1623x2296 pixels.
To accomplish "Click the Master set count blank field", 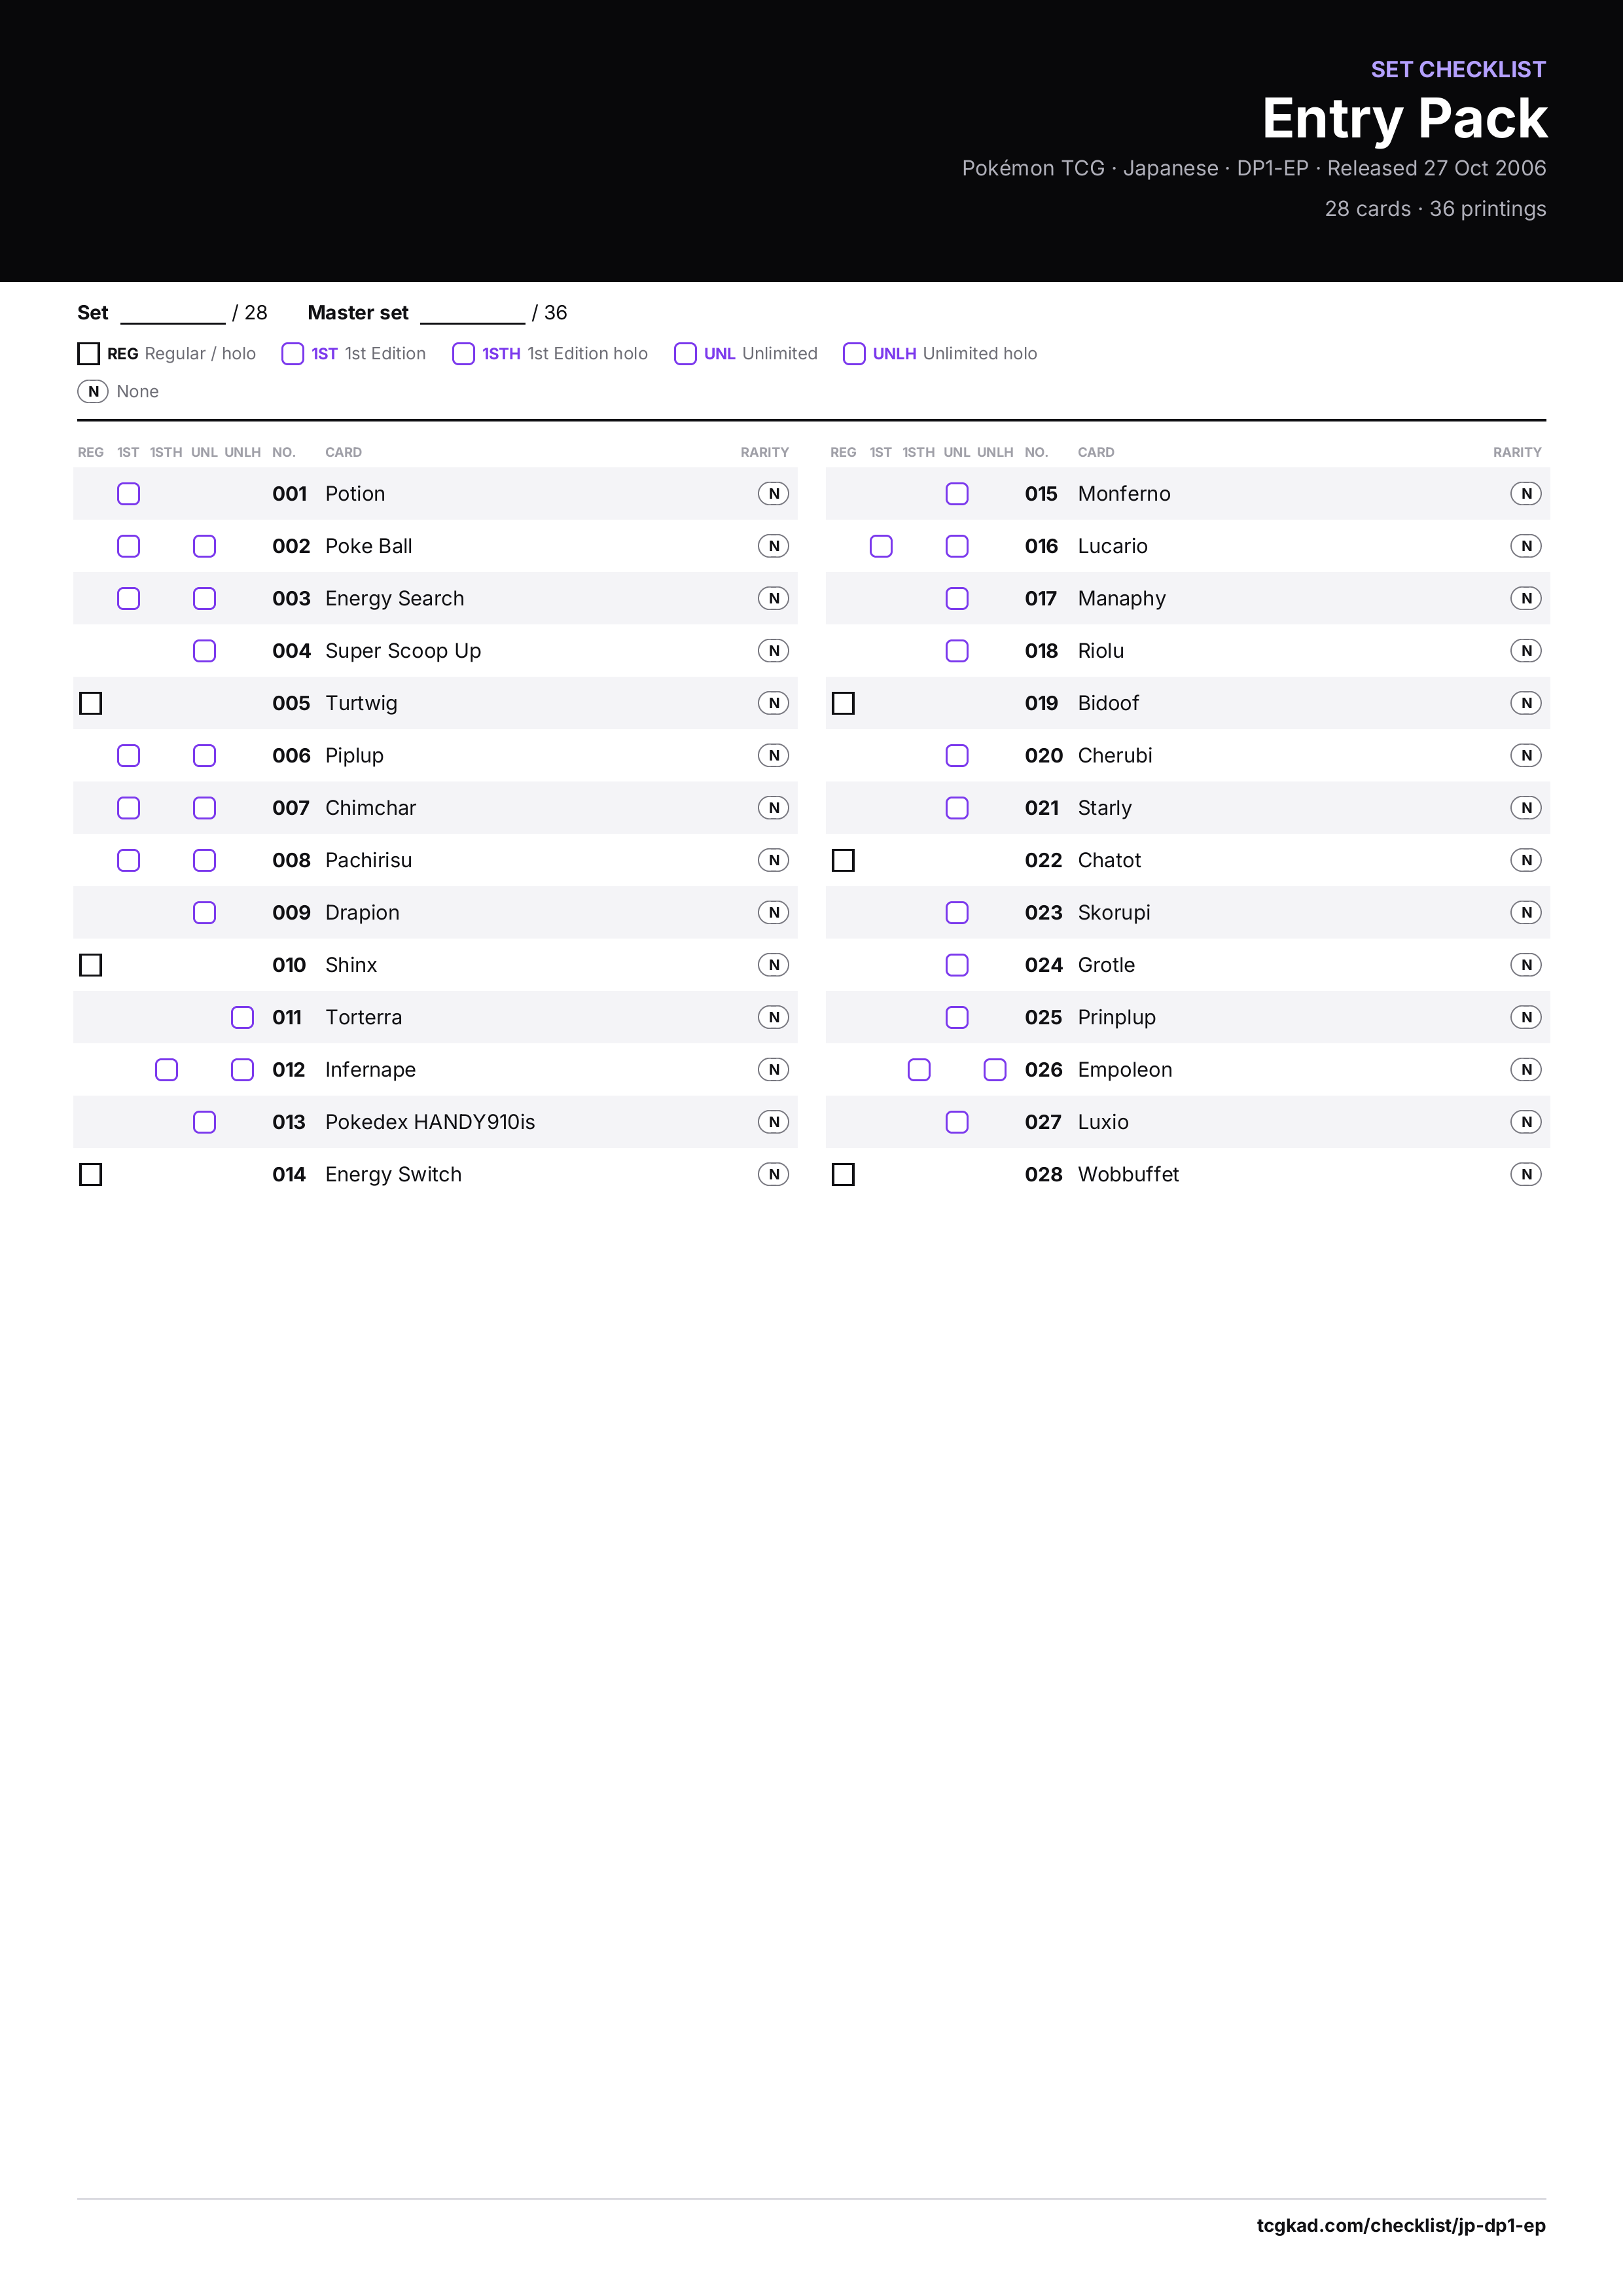I will [x=473, y=314].
